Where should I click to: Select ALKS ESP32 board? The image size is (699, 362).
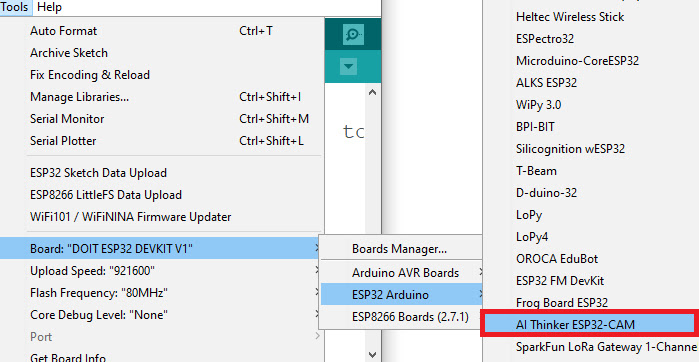pos(591,82)
